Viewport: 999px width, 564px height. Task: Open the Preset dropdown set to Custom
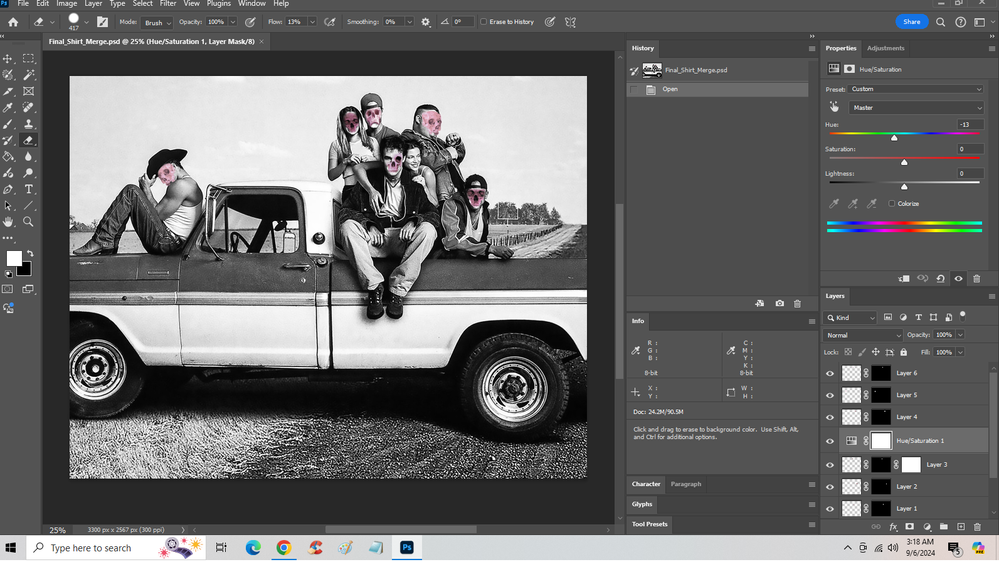(x=916, y=89)
